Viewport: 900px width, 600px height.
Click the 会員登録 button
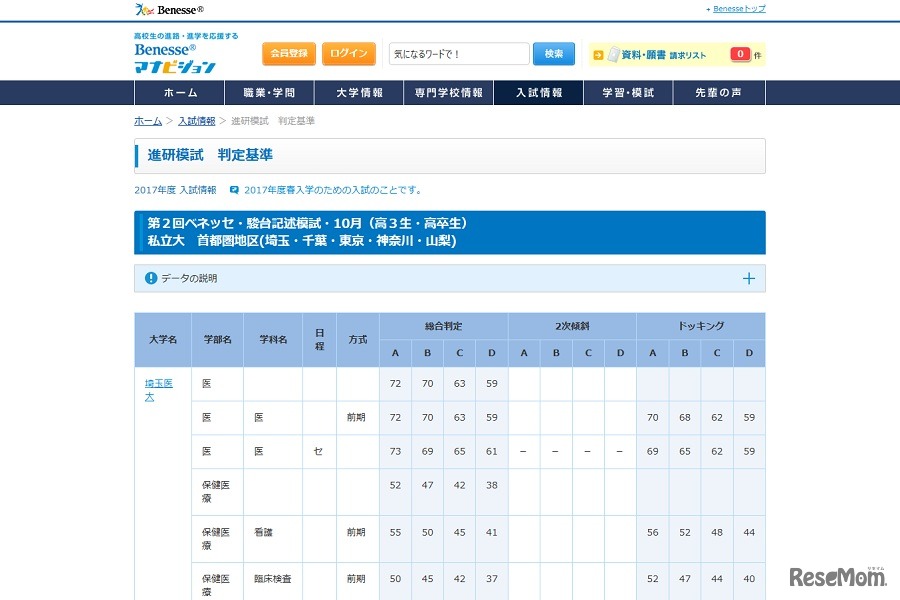289,53
